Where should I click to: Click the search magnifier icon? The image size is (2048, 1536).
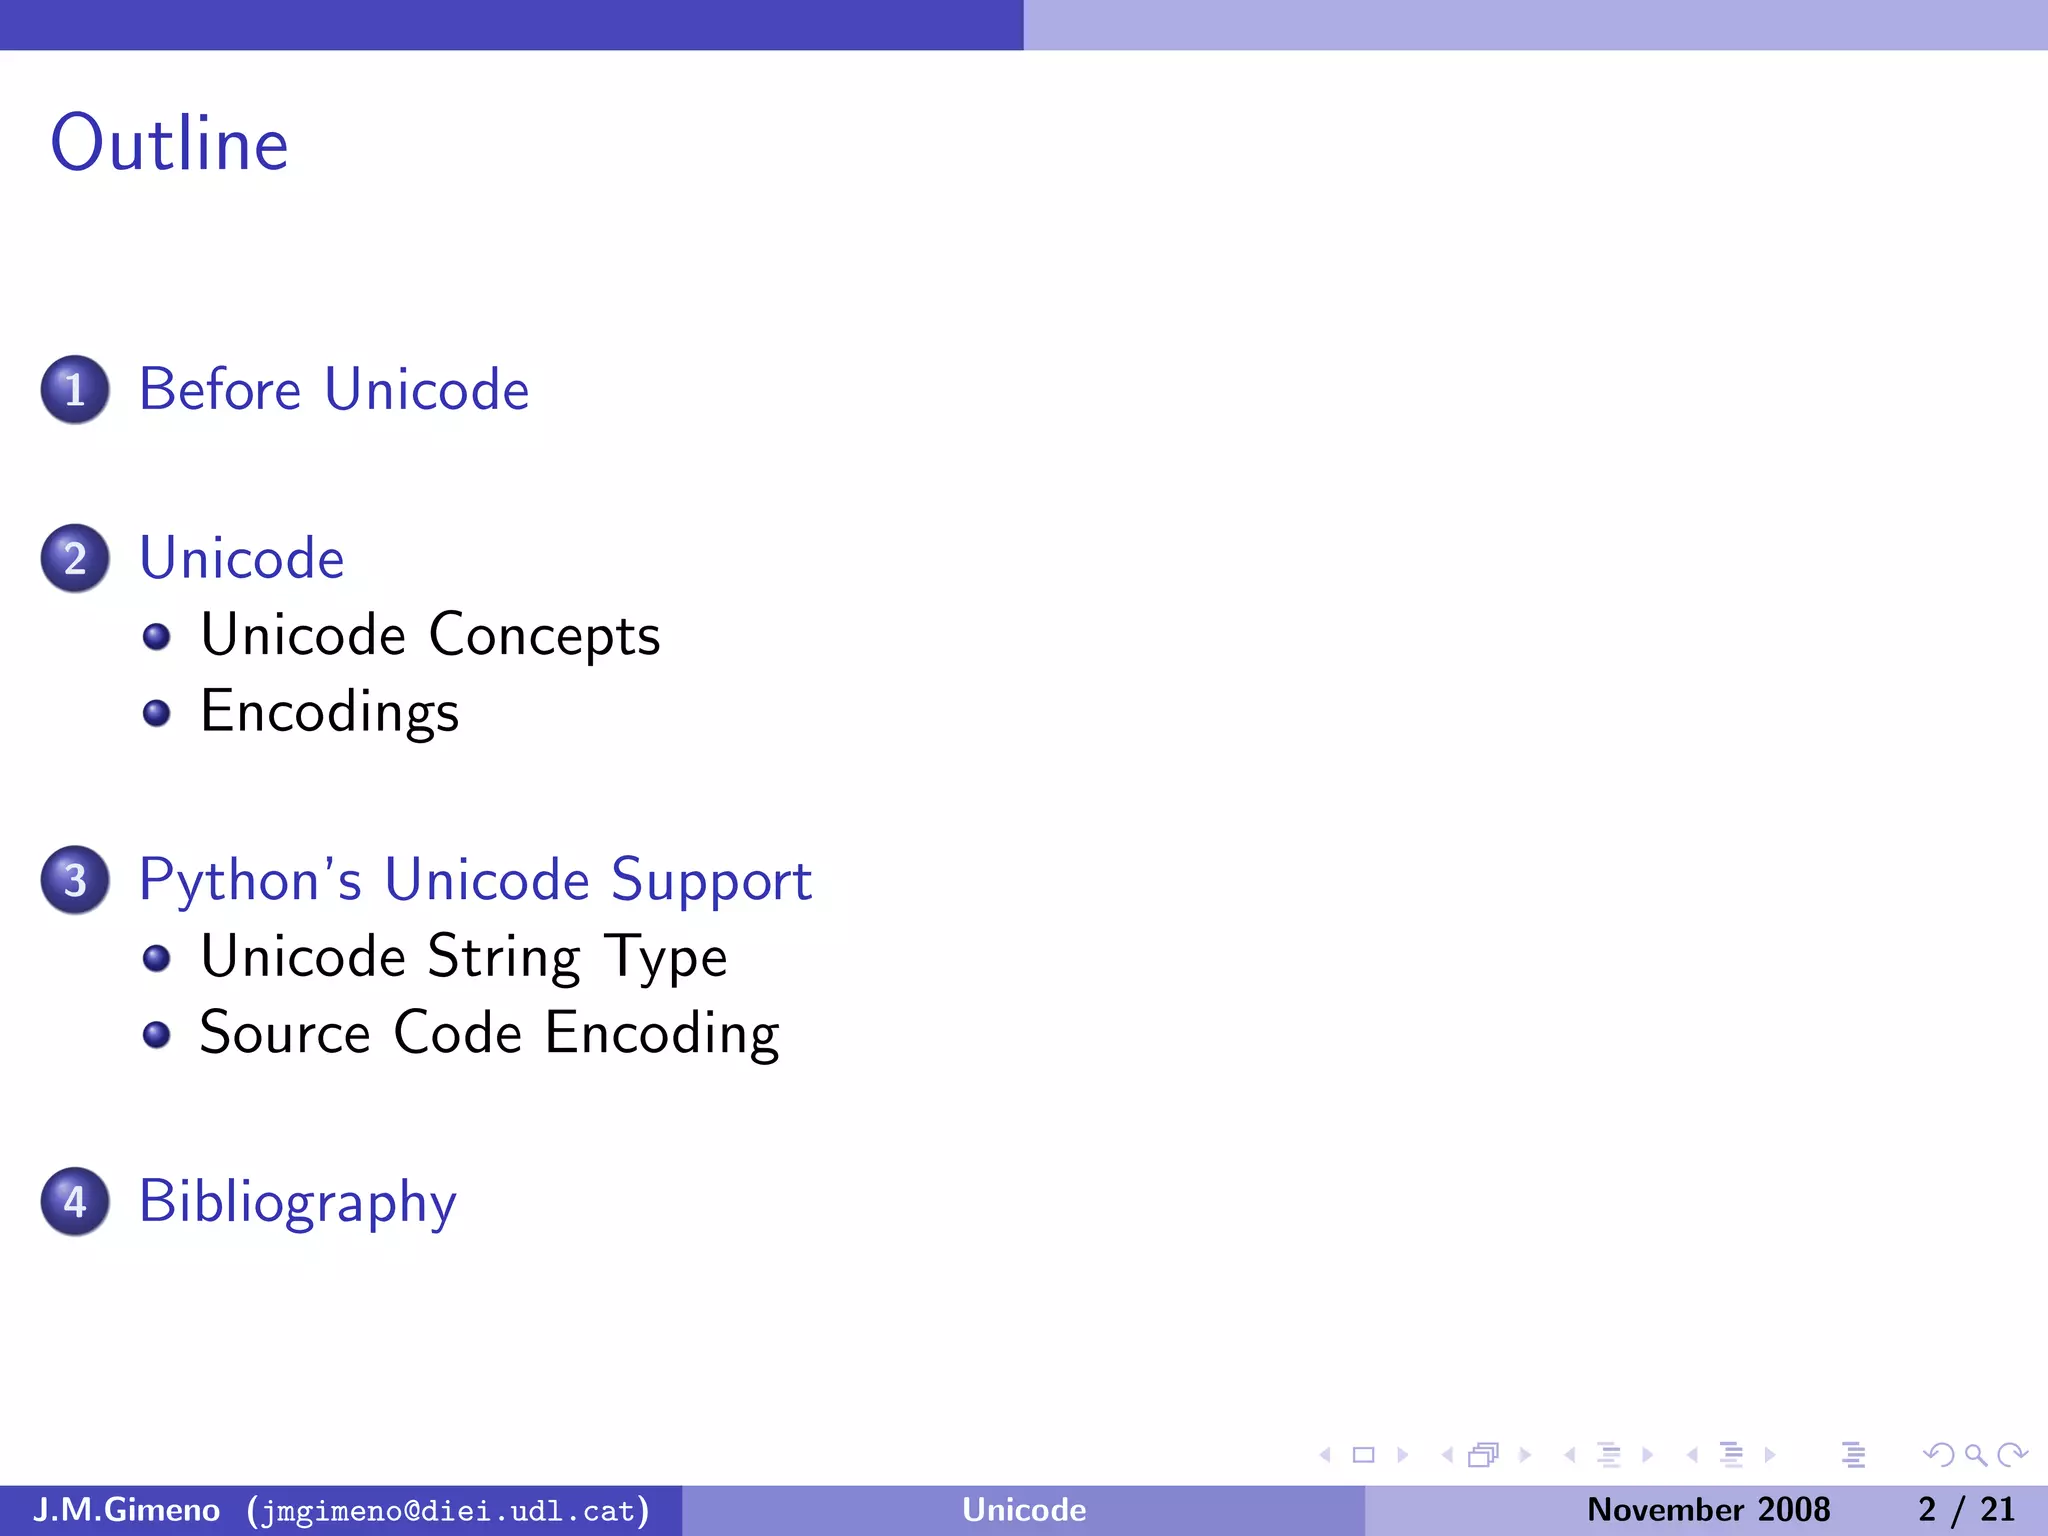click(x=1975, y=1455)
